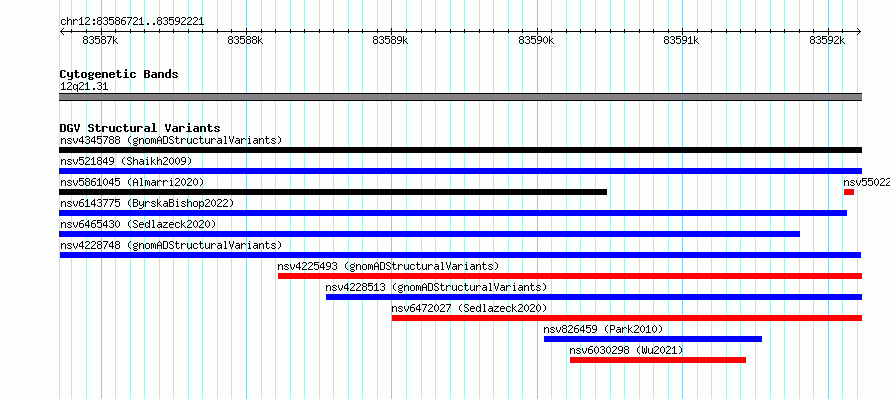Click the 83591k ruler position
Screen dimensions: 890x399
click(681, 40)
